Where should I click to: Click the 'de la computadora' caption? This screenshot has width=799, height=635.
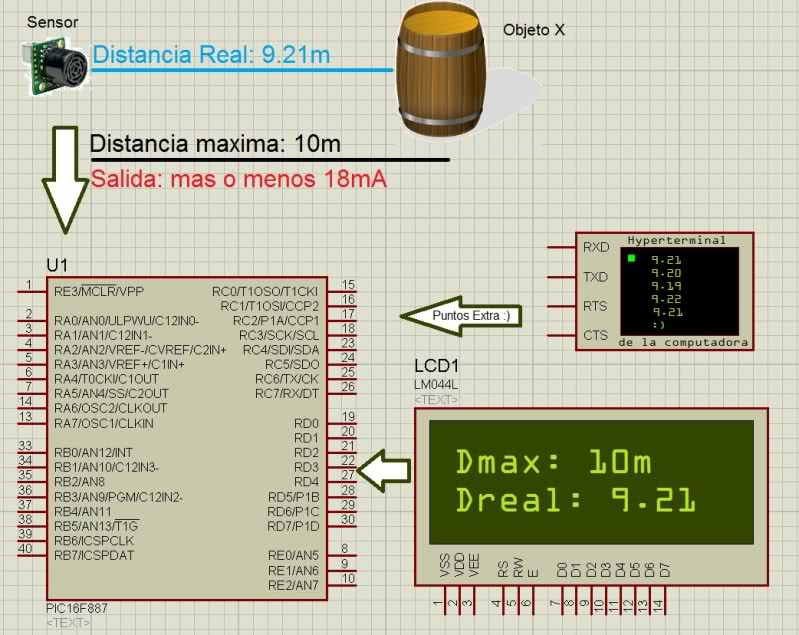point(683,342)
